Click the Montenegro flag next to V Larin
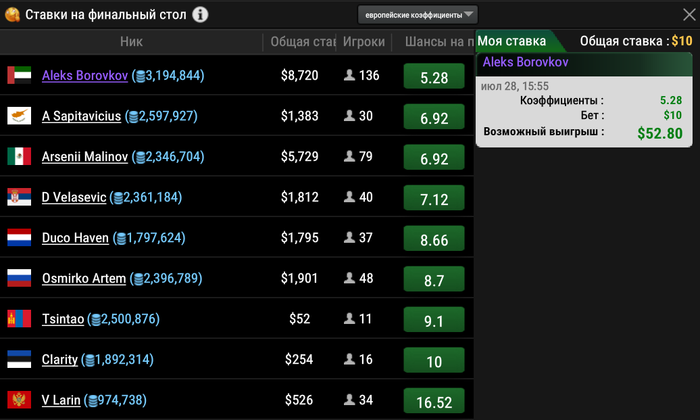 click(19, 400)
